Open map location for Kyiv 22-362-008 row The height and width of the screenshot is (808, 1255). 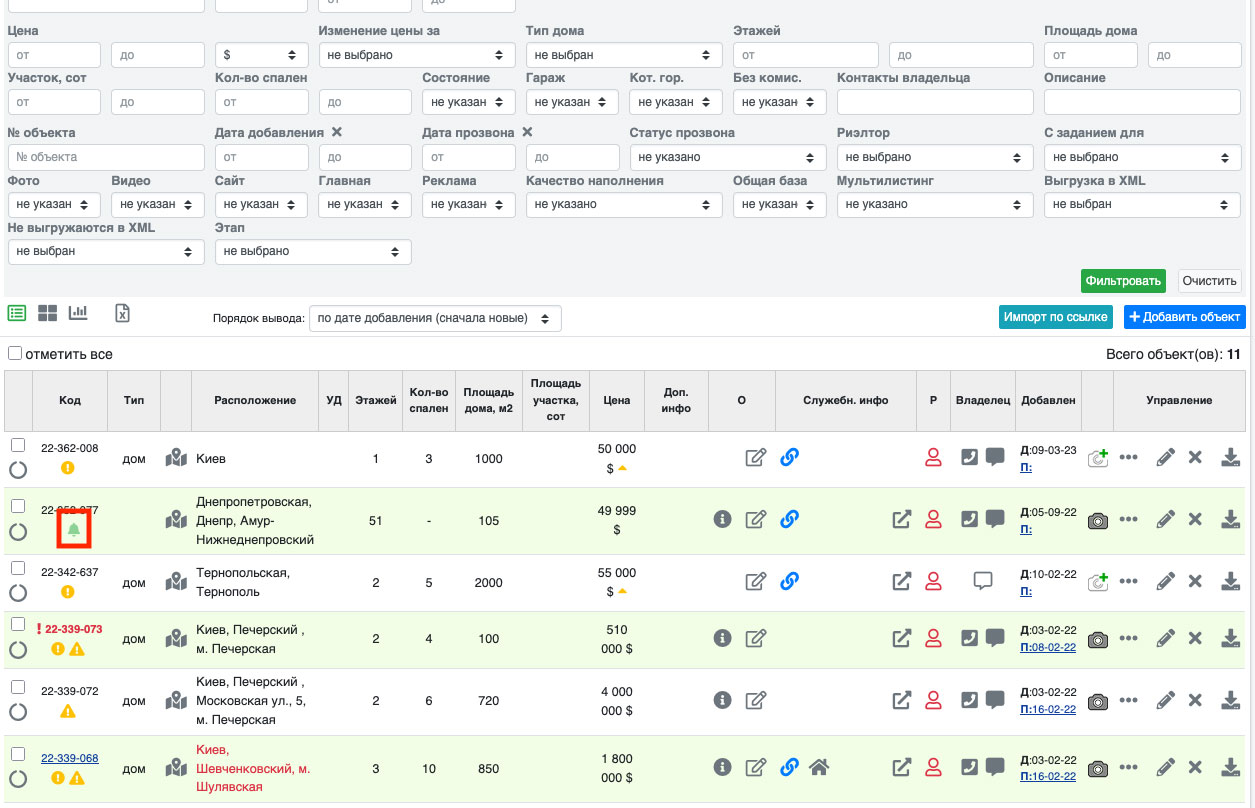[176, 458]
